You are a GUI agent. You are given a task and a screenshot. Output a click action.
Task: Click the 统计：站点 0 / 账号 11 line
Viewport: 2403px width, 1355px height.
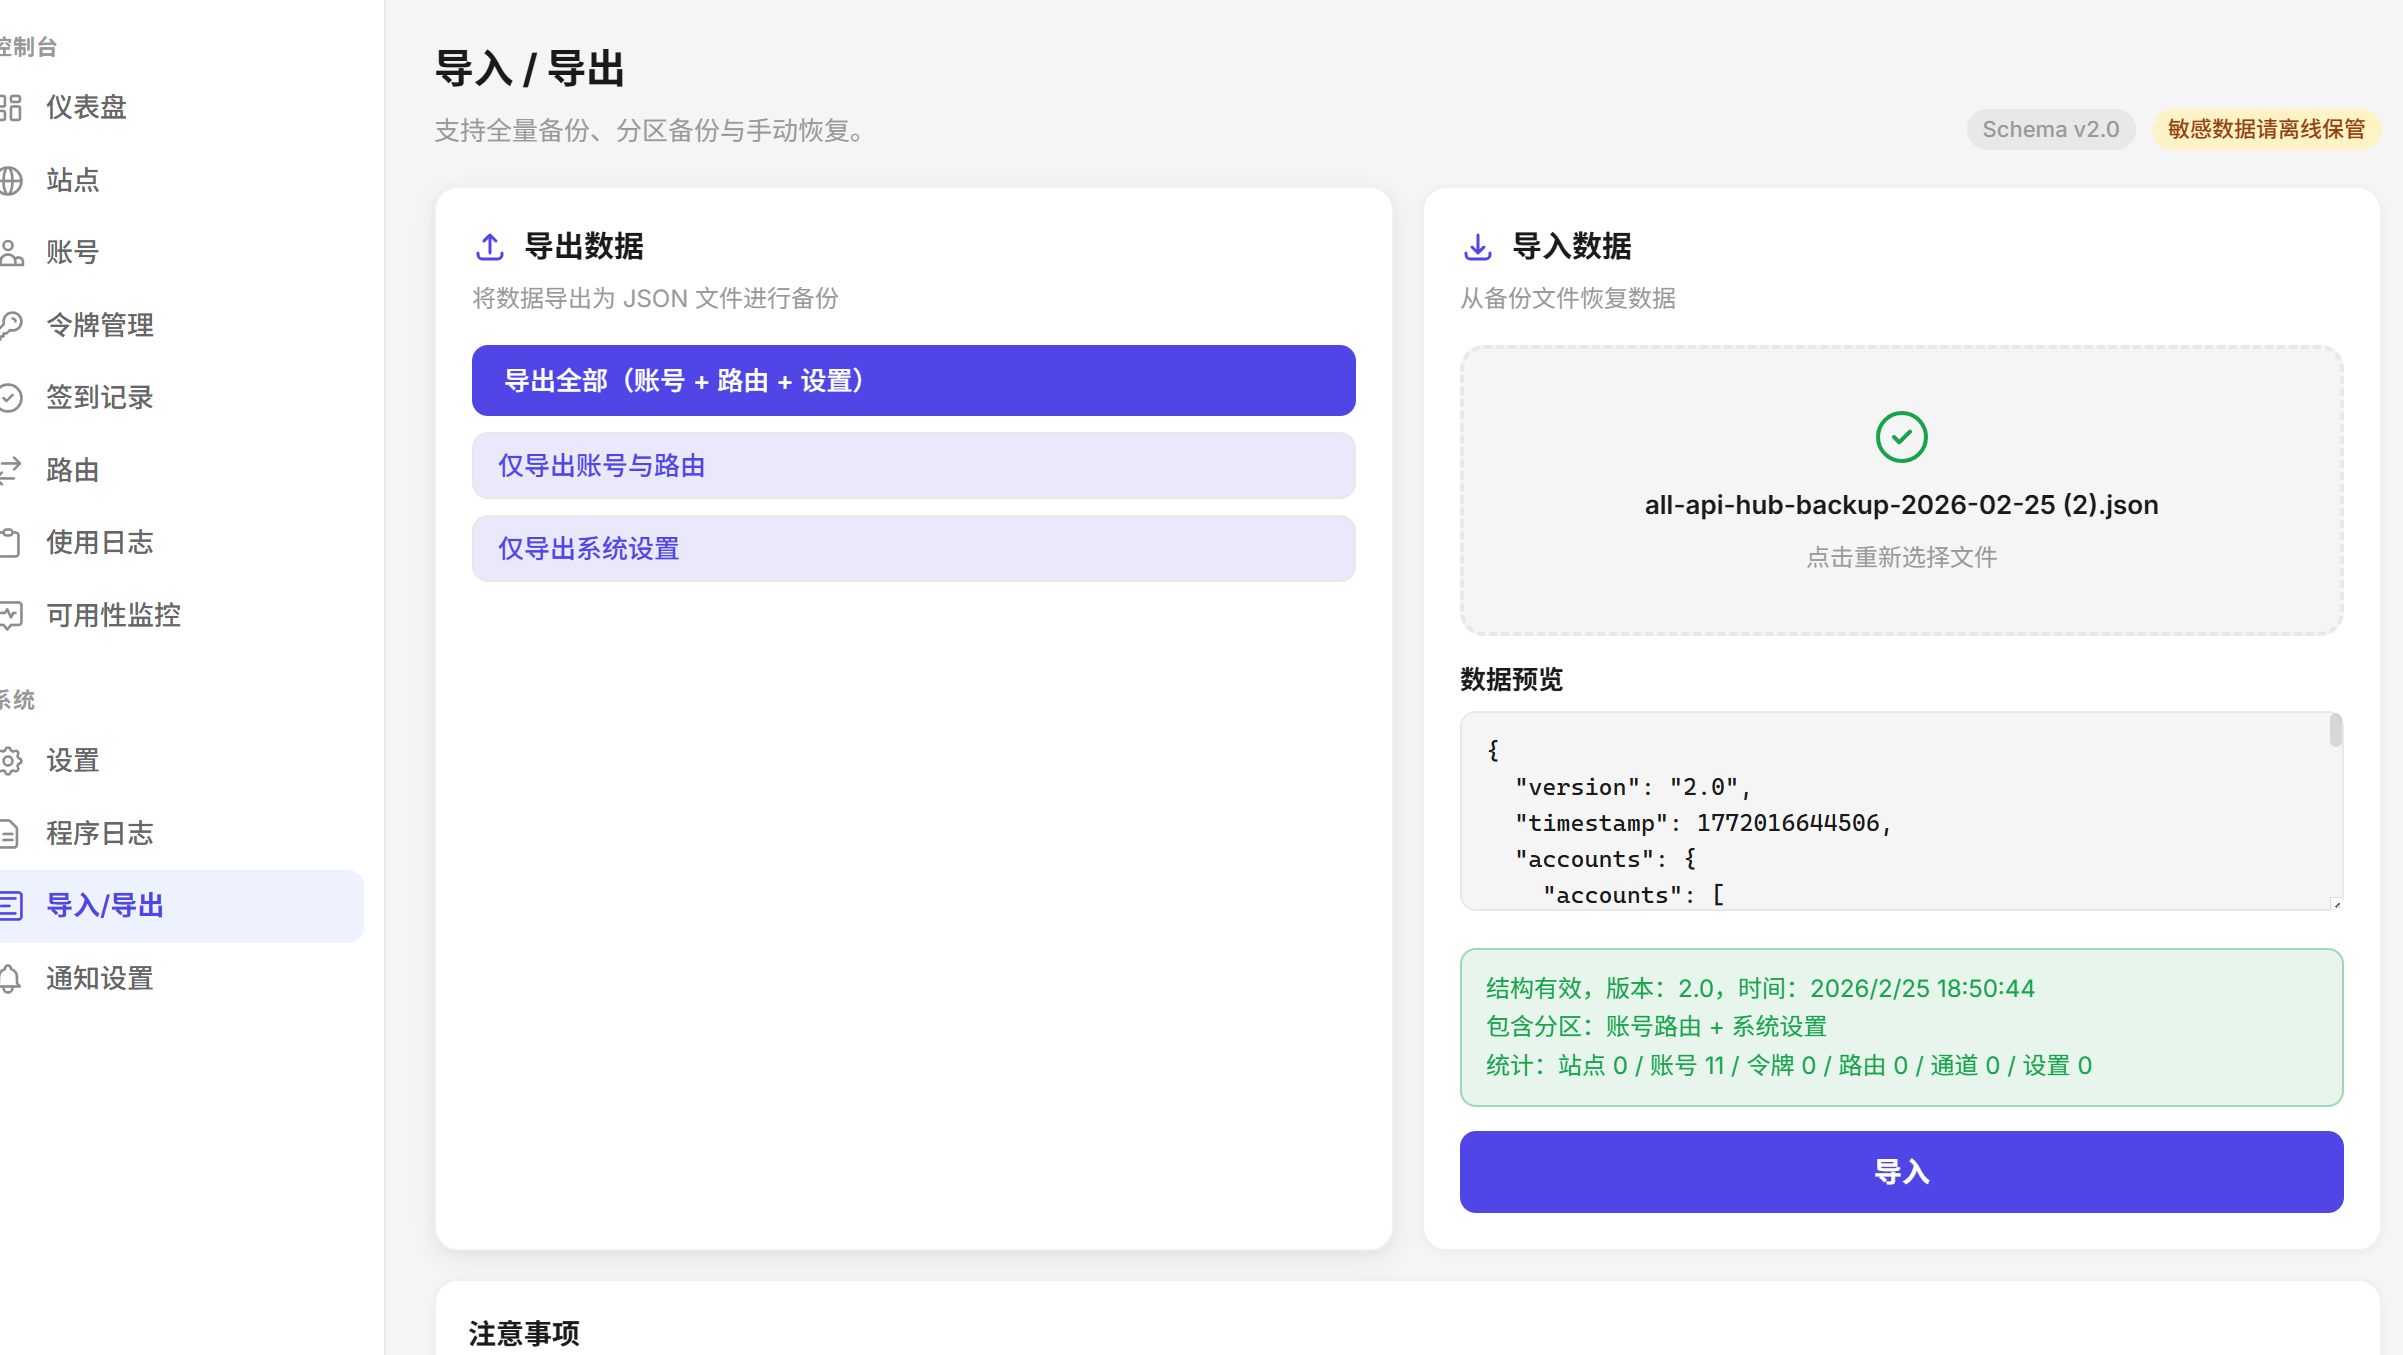click(x=1789, y=1066)
